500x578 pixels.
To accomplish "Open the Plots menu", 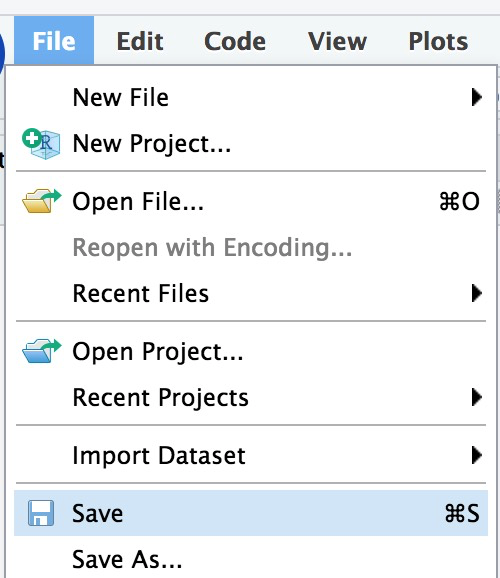I will click(438, 41).
